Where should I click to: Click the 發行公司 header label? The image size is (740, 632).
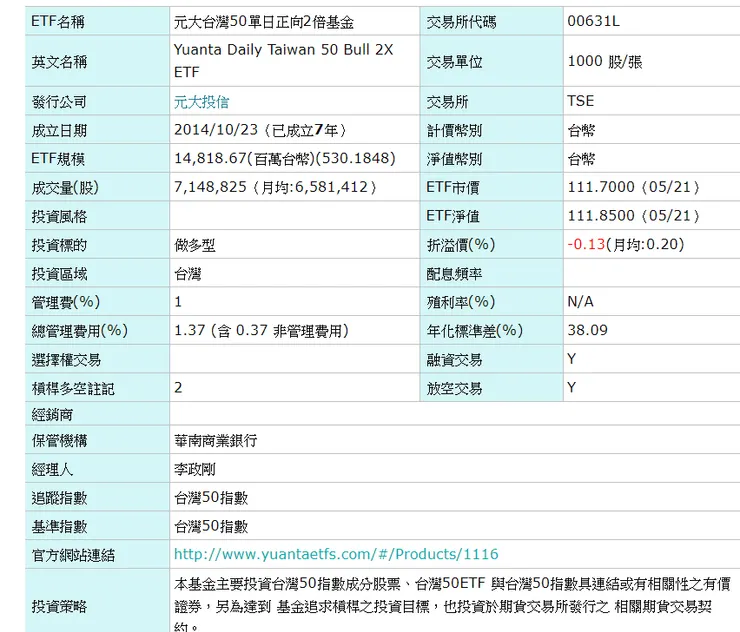tap(59, 101)
